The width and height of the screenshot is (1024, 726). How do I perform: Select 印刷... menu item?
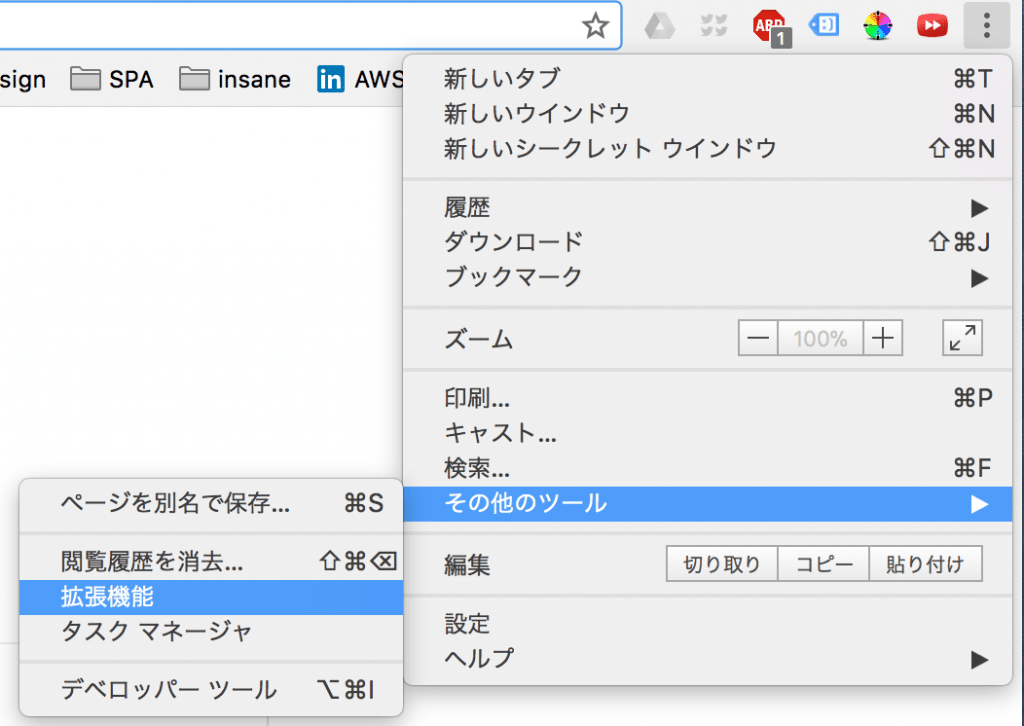707,398
